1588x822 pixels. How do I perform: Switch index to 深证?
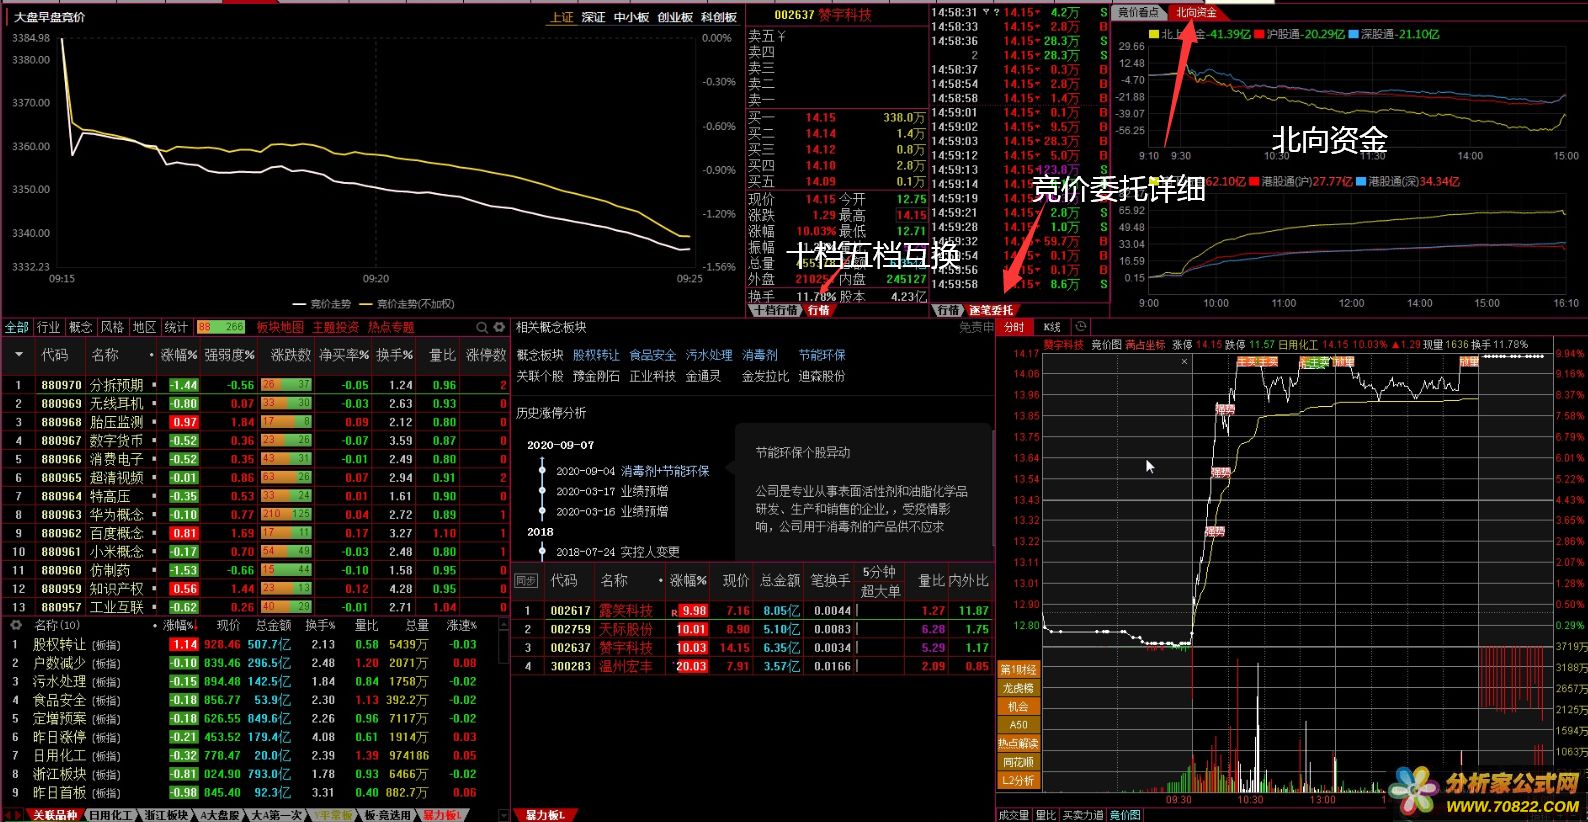(x=594, y=17)
